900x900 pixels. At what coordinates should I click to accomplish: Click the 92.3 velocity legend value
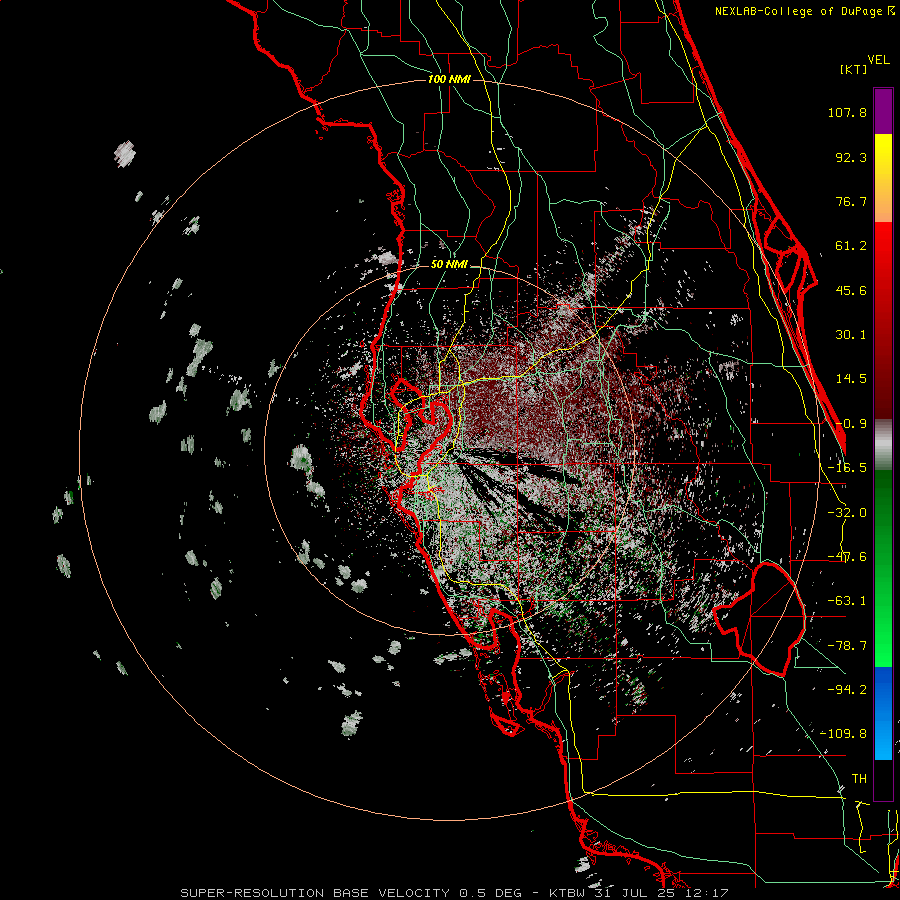pyautogui.click(x=851, y=157)
